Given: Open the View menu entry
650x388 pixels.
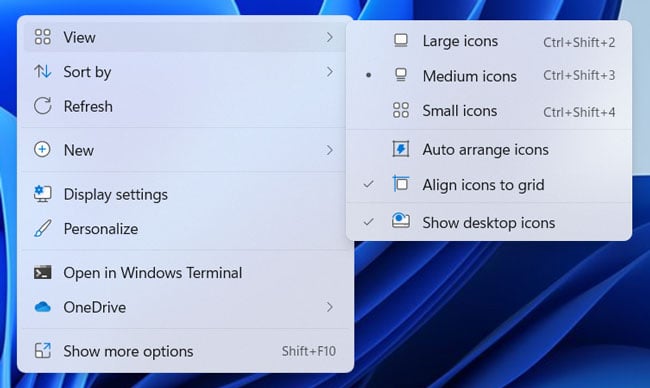Looking at the screenshot, I should pos(185,37).
